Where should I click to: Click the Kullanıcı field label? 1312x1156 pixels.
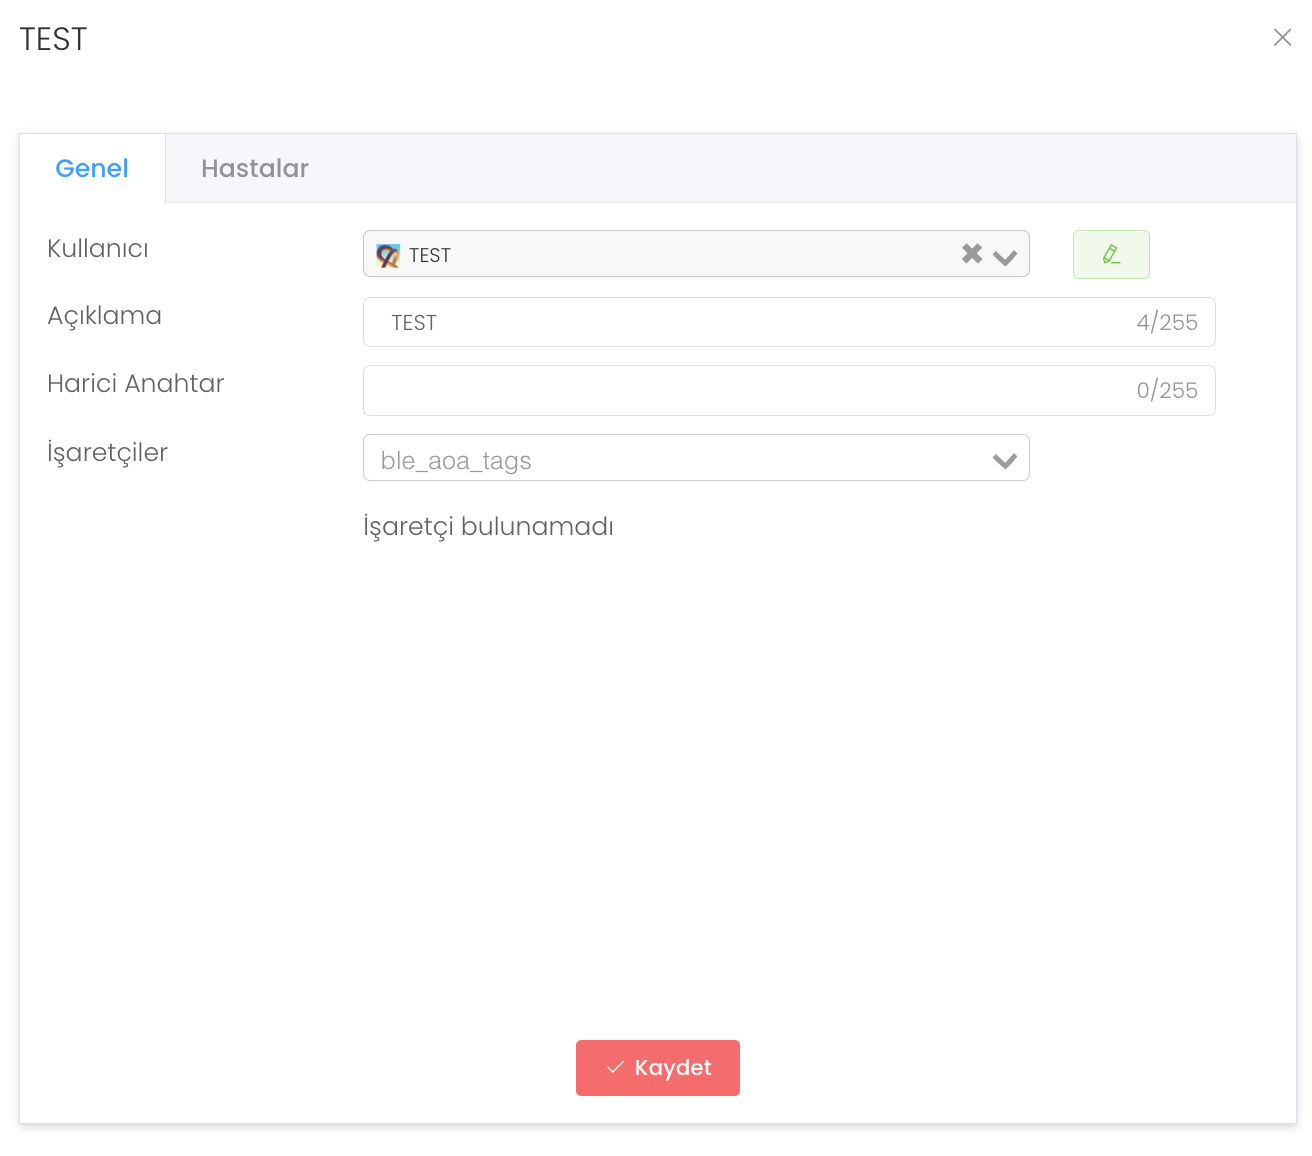pyautogui.click(x=98, y=249)
